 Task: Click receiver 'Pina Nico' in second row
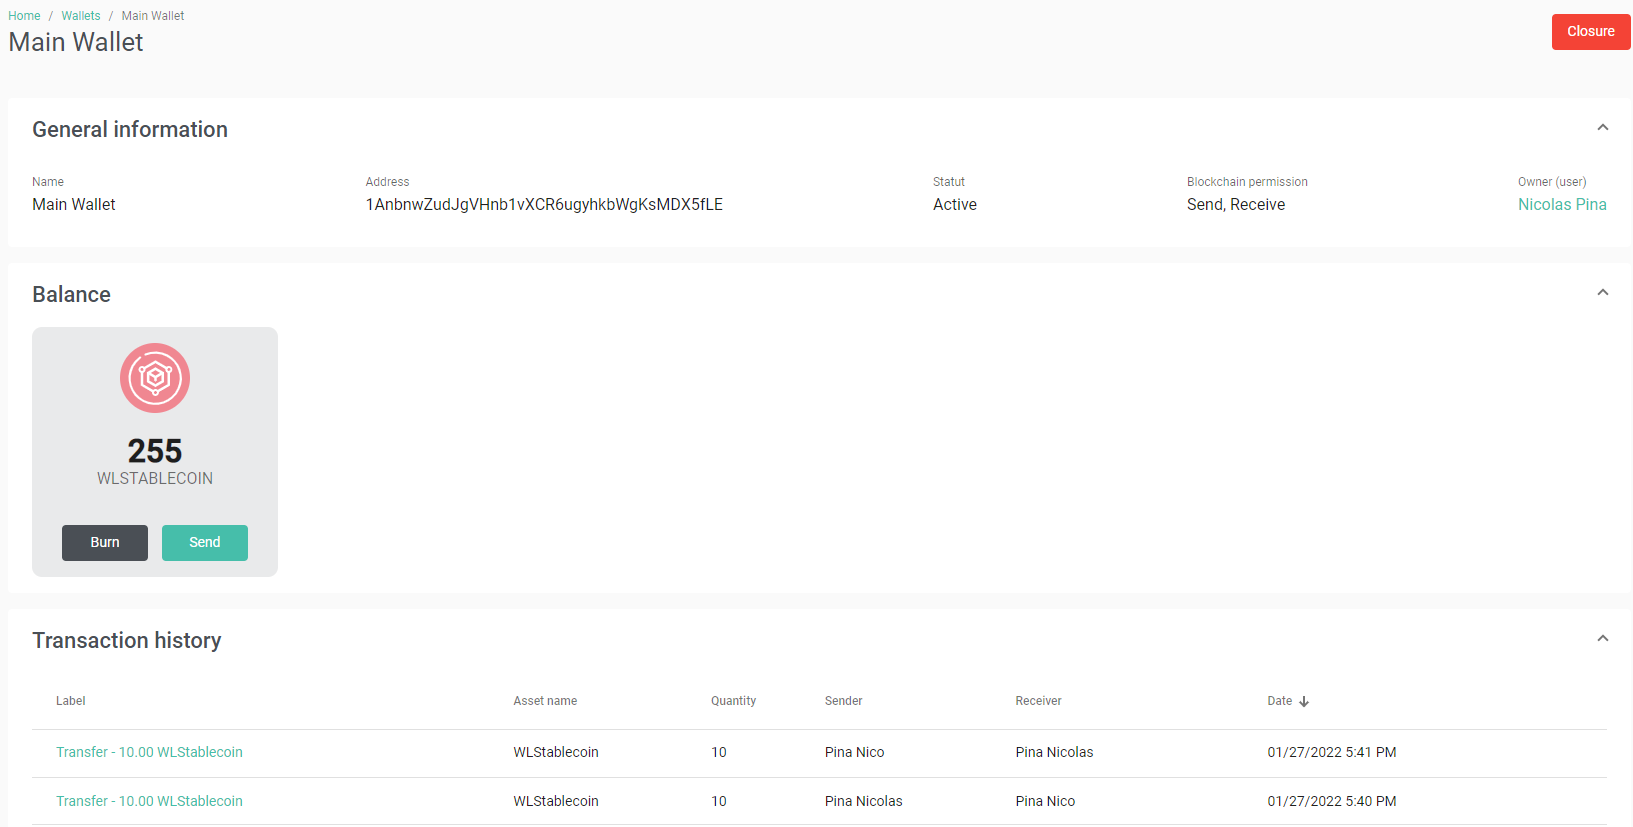(1045, 801)
